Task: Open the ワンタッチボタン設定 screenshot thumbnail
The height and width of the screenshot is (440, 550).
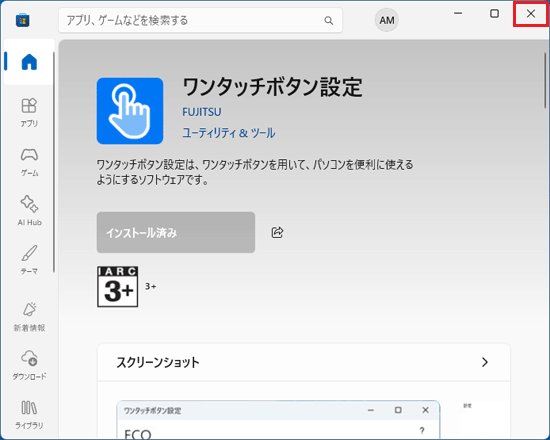Action: coord(278,420)
